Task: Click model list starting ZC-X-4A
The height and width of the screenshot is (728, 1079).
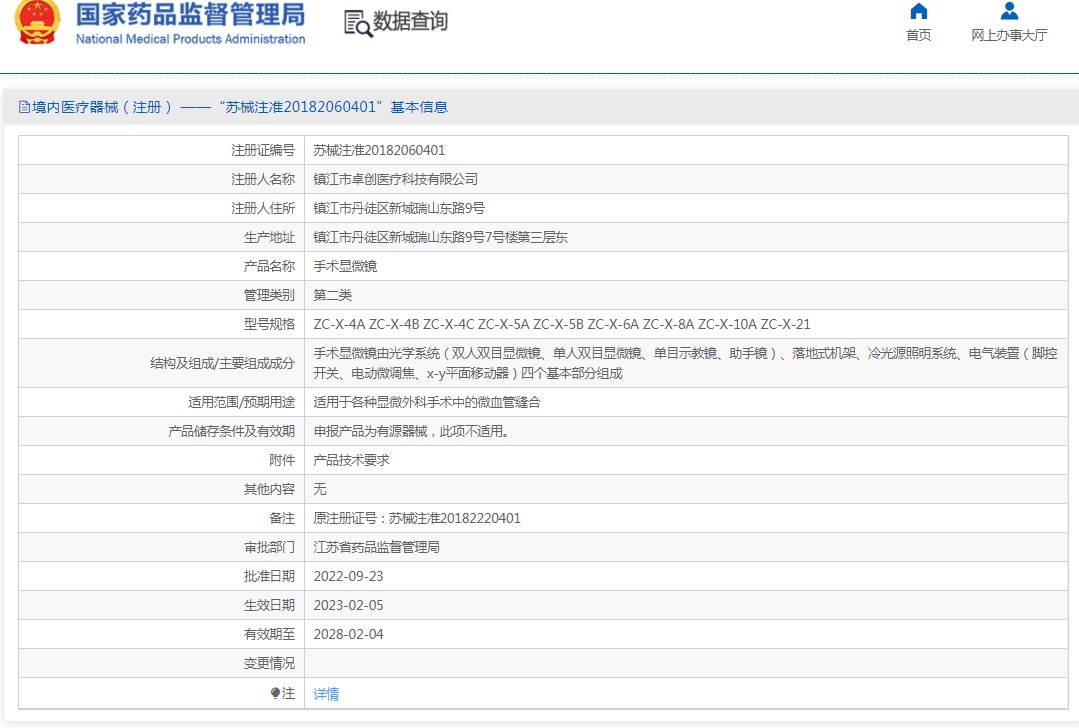Action: tap(562, 324)
